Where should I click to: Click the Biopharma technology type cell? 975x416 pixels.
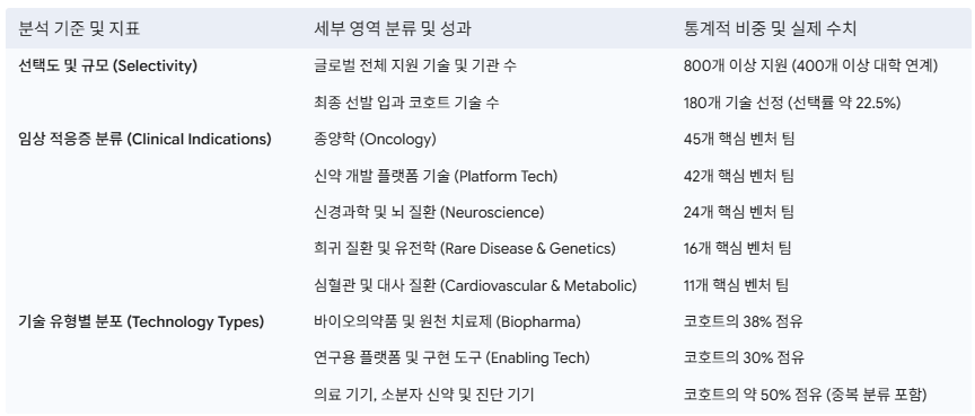(447, 322)
